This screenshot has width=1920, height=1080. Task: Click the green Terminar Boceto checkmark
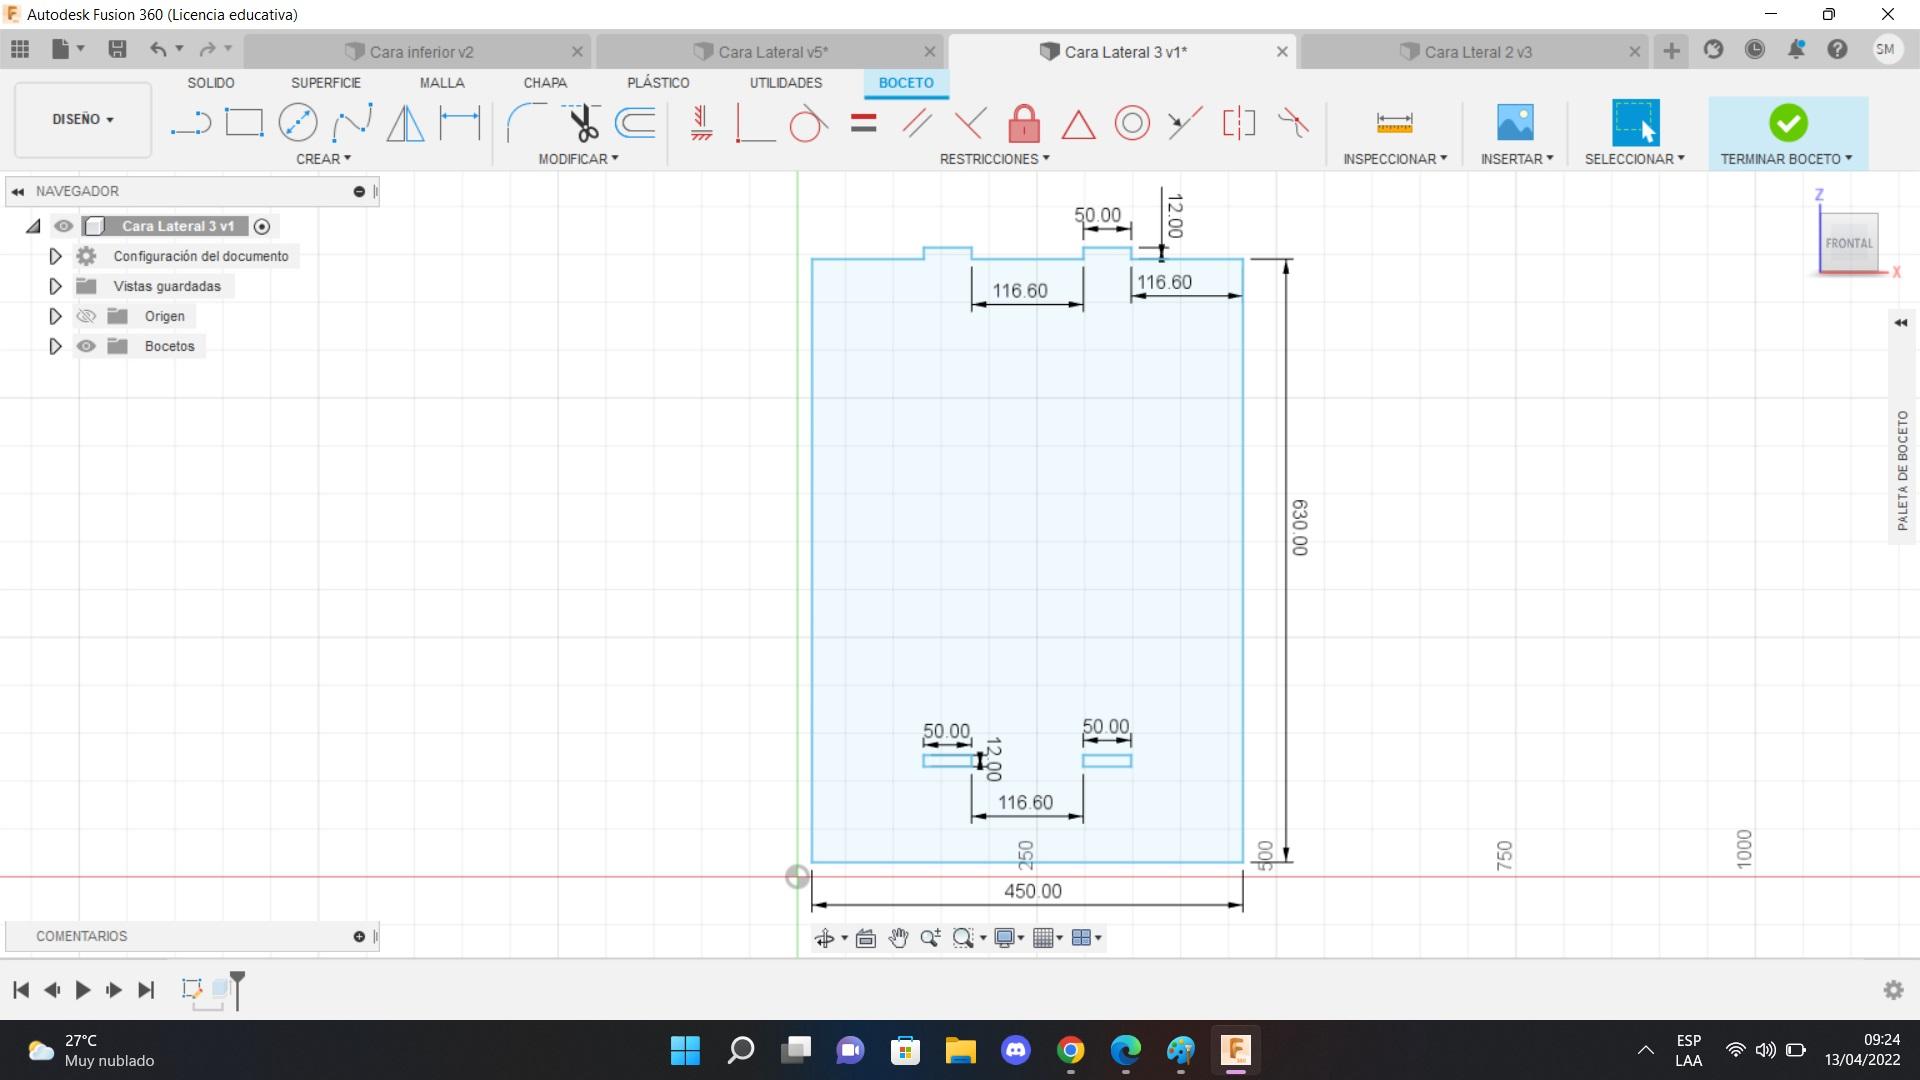(x=1788, y=123)
